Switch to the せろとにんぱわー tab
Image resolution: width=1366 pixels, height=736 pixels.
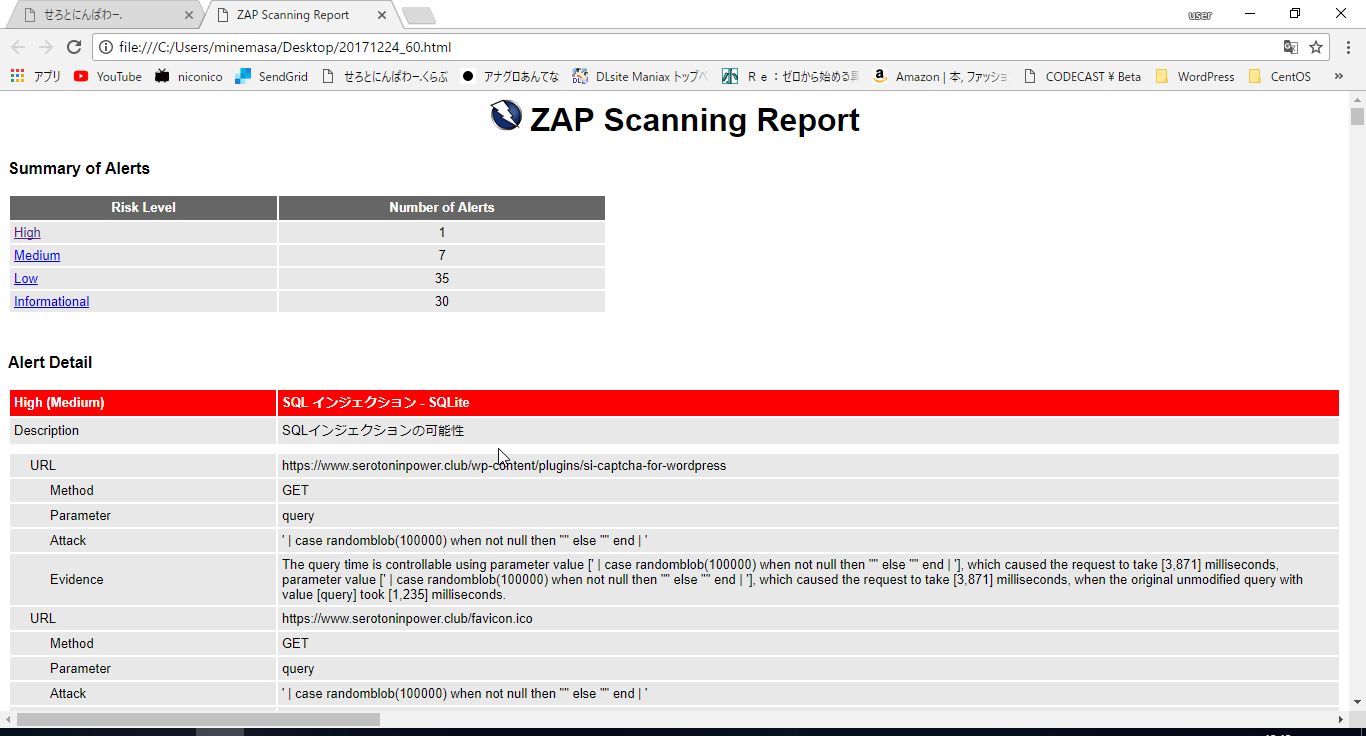pyautogui.click(x=102, y=15)
